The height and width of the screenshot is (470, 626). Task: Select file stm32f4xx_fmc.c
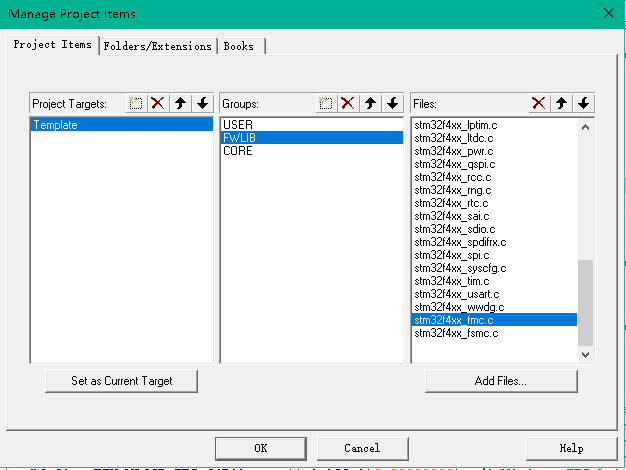pos(494,320)
